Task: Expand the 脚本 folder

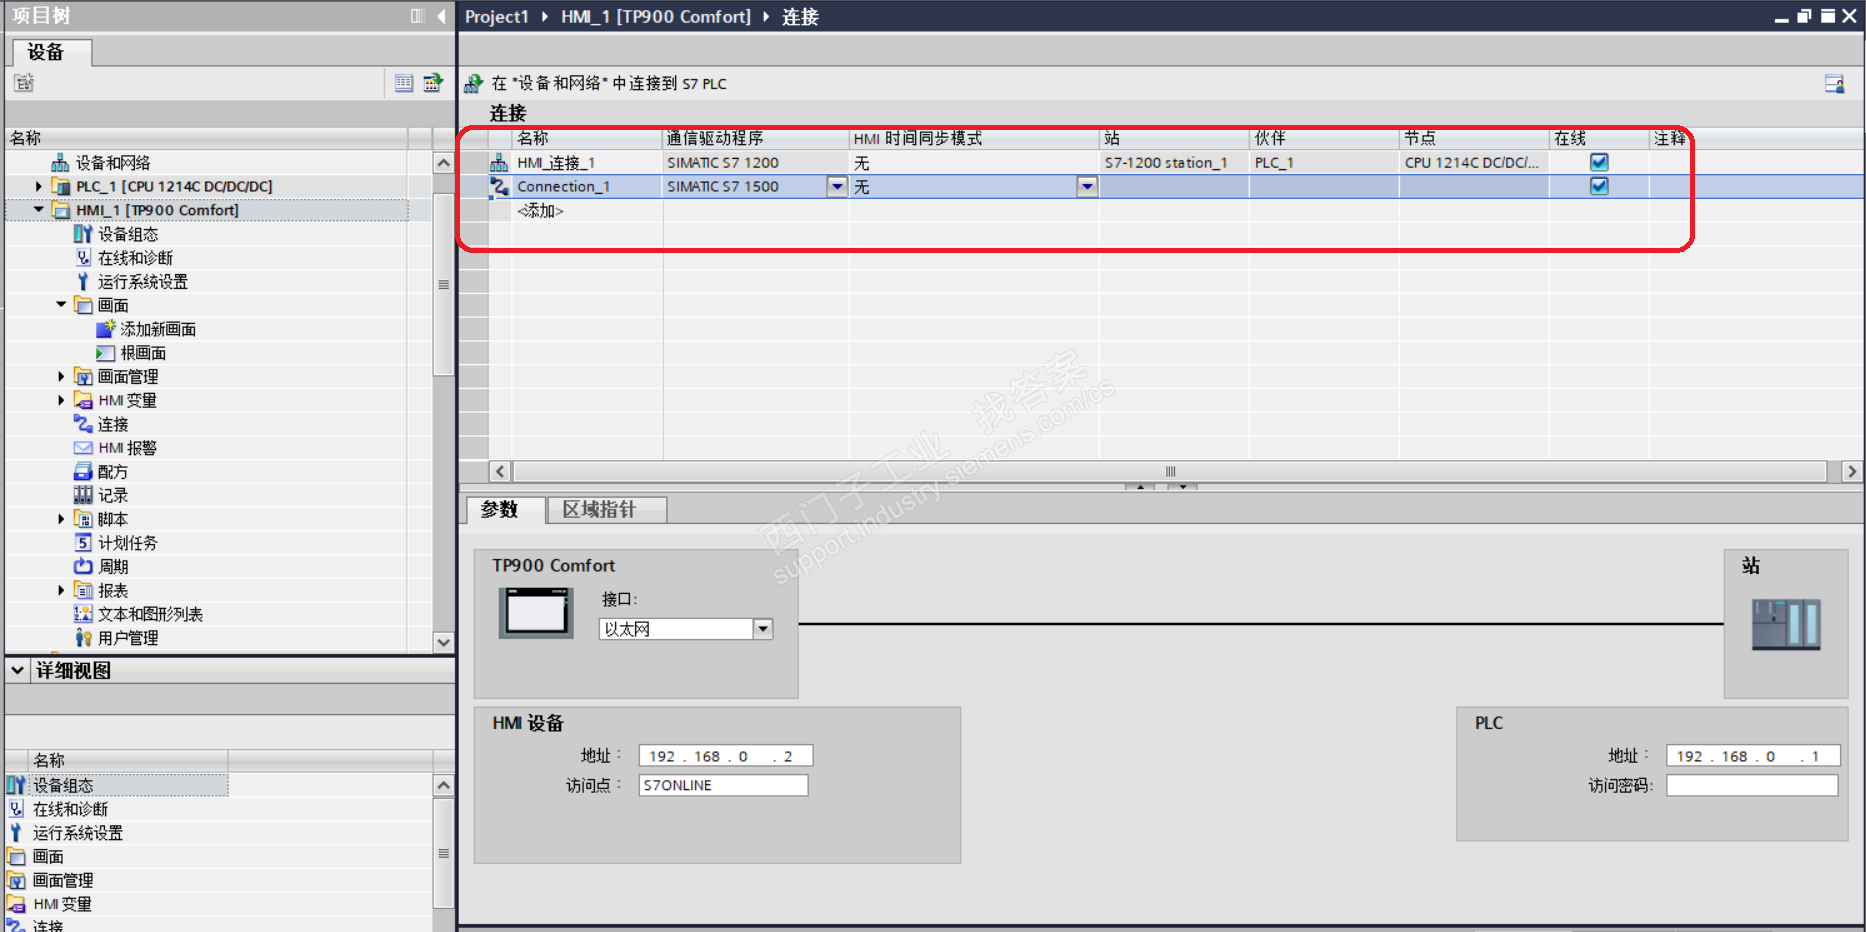Action: point(61,519)
